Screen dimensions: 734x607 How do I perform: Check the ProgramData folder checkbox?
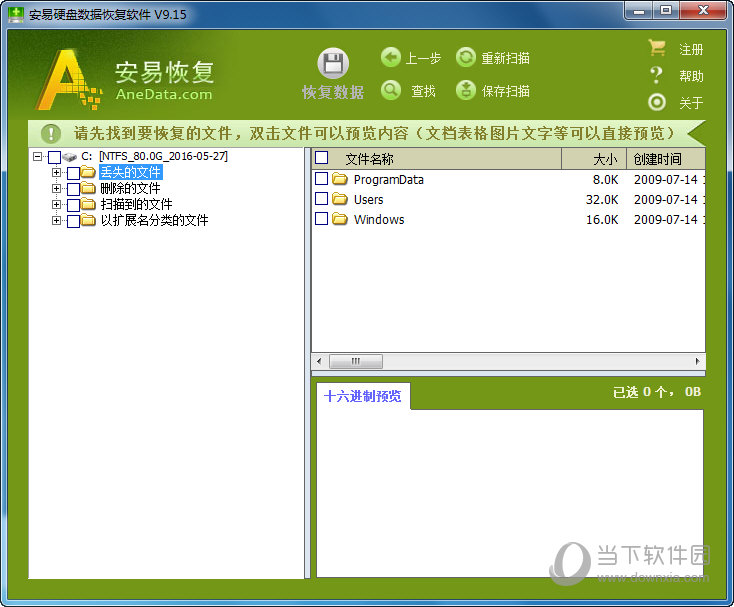pyautogui.click(x=322, y=179)
